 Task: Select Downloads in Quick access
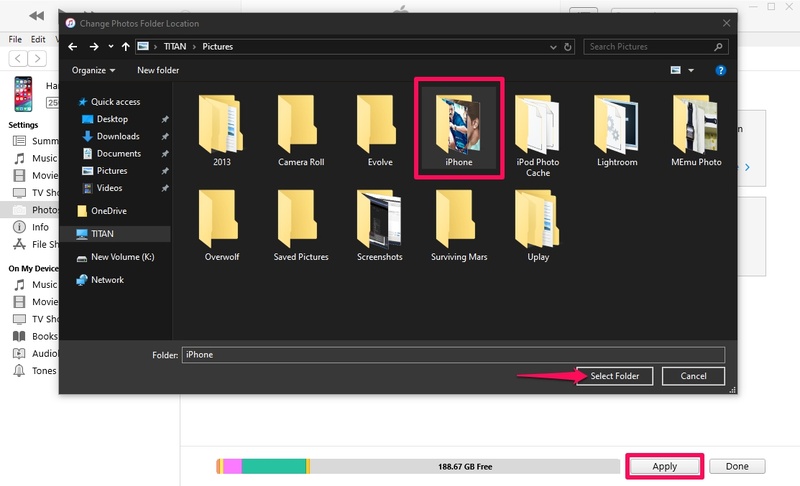118,136
